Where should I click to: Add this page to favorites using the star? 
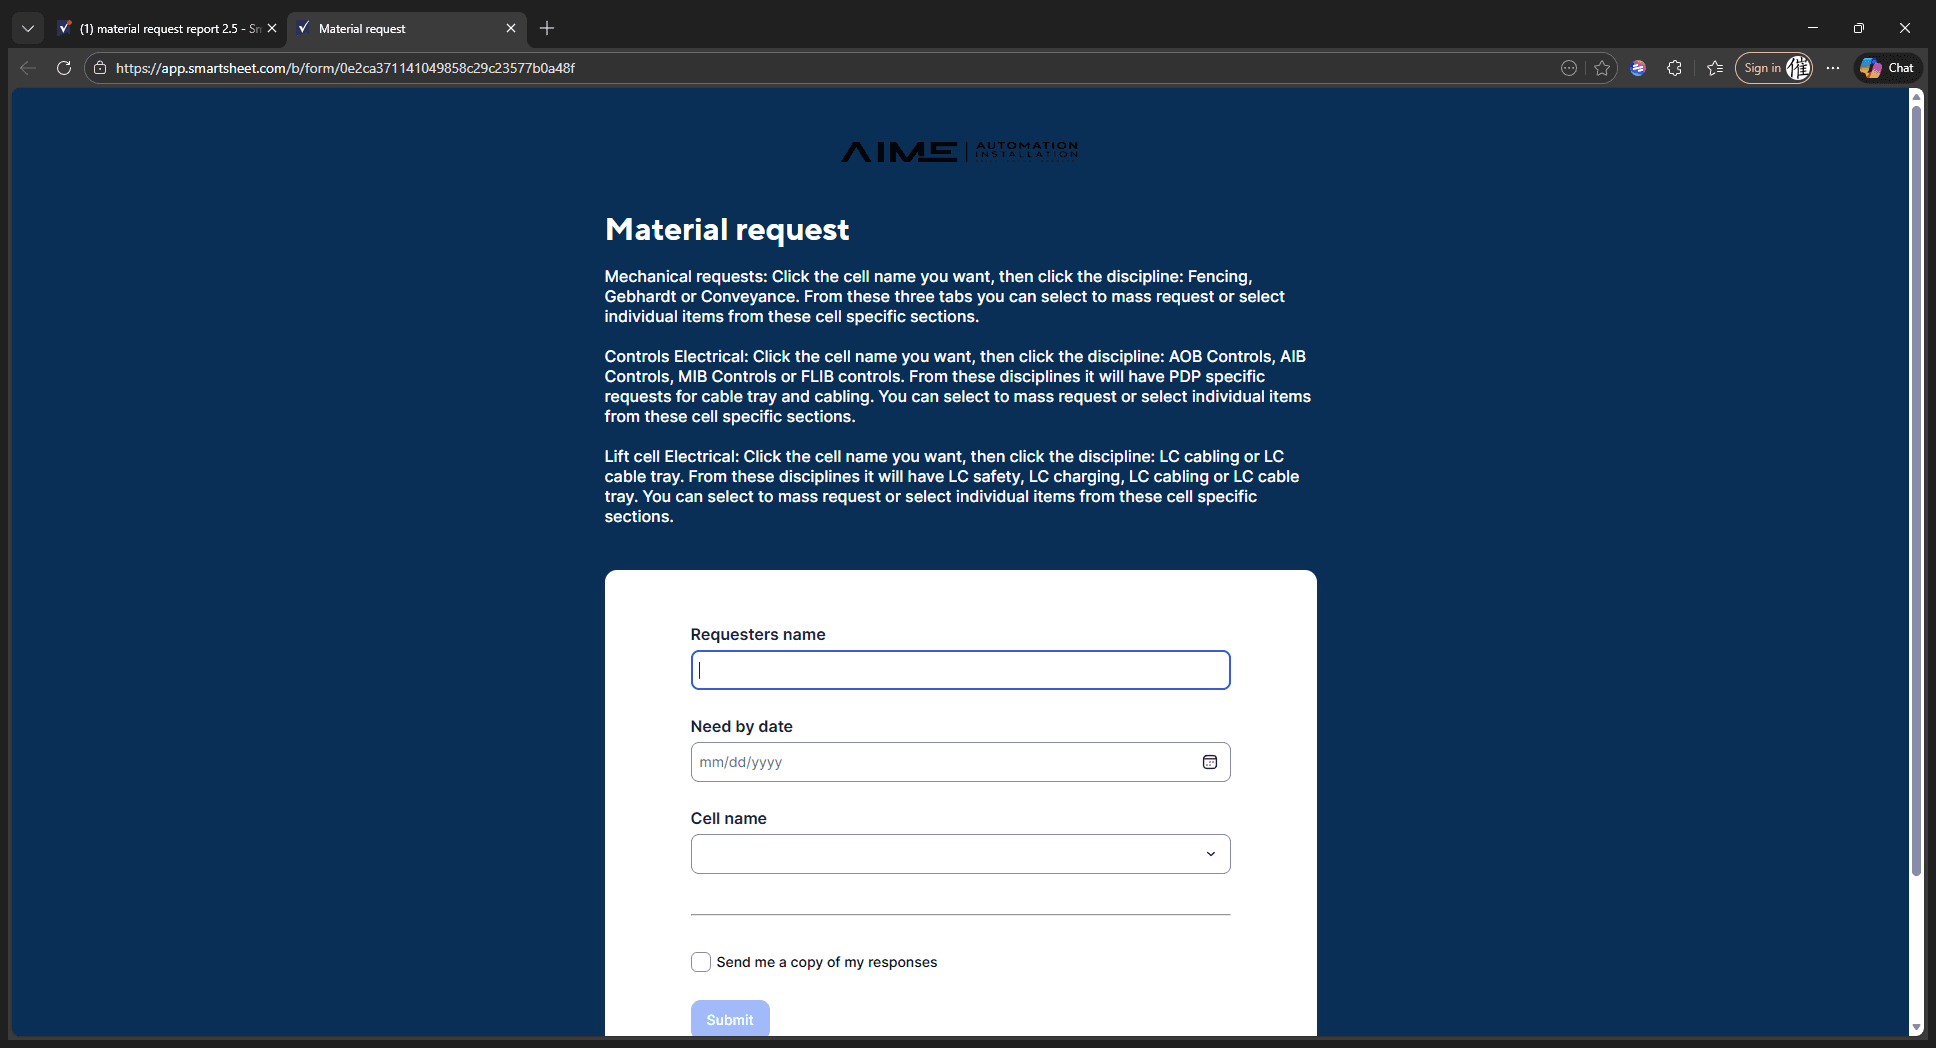[1602, 68]
